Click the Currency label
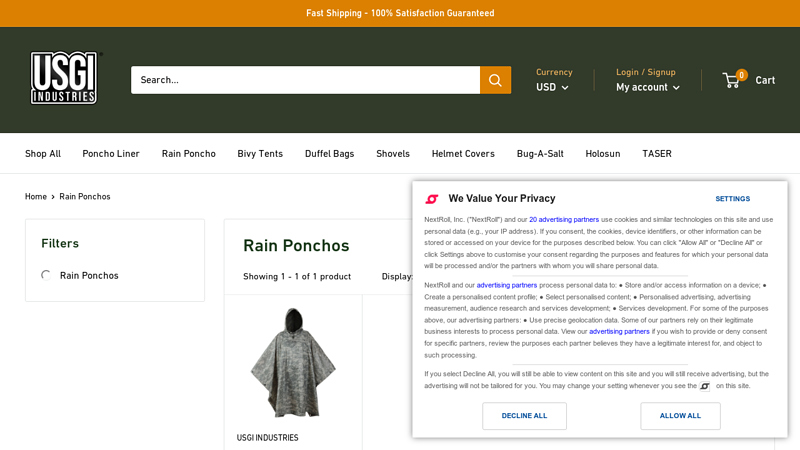This screenshot has width=800, height=450. (x=554, y=72)
